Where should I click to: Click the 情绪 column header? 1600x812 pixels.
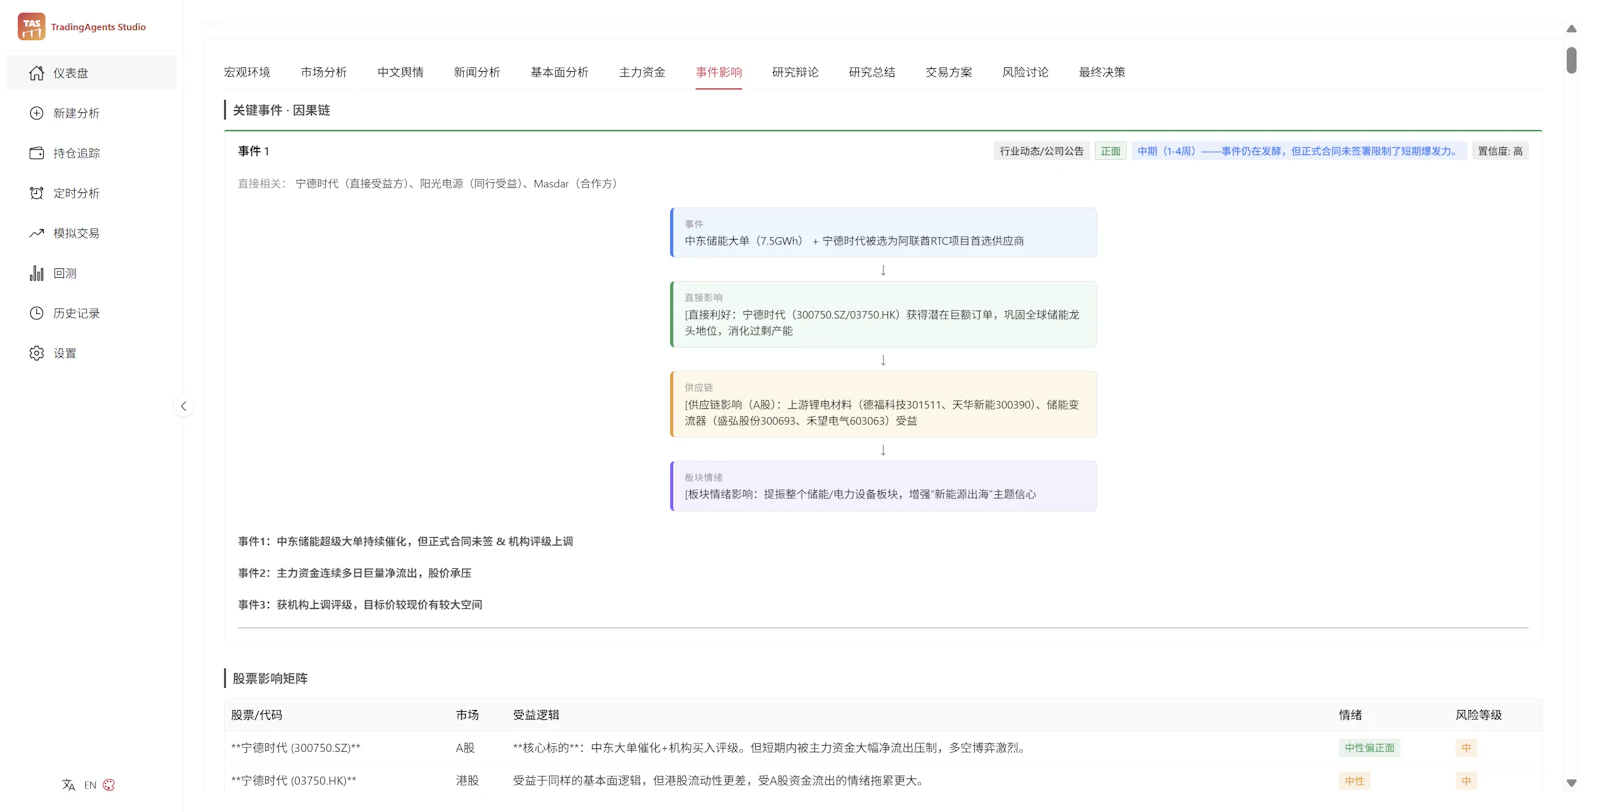pos(1350,715)
